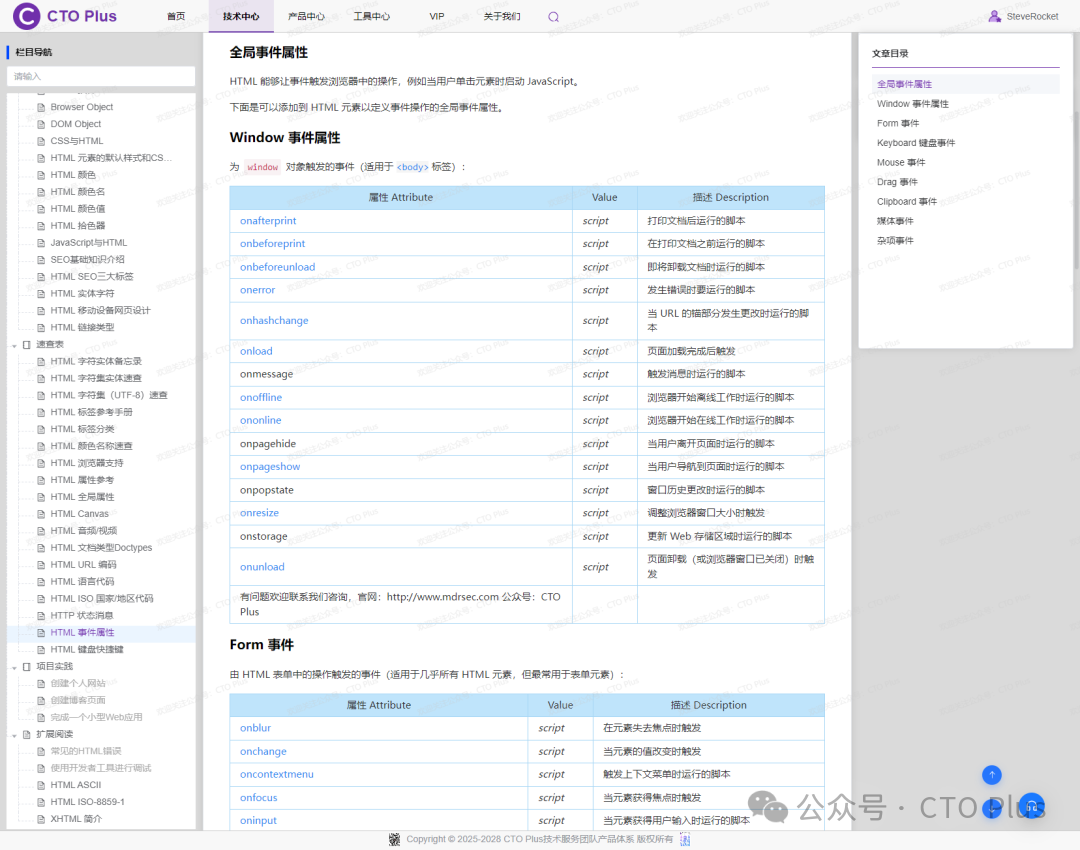
Task: Click the page icon next to Browser Object
Action: point(41,107)
